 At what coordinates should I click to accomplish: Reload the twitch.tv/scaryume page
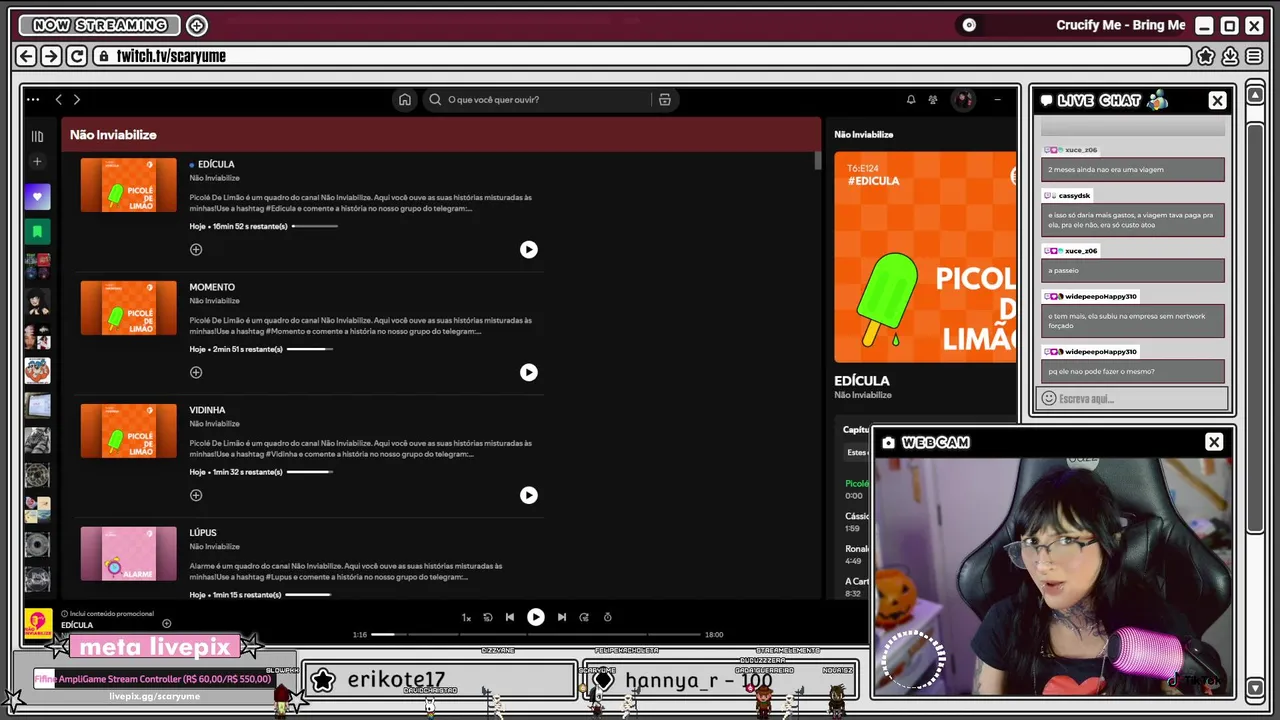(76, 56)
